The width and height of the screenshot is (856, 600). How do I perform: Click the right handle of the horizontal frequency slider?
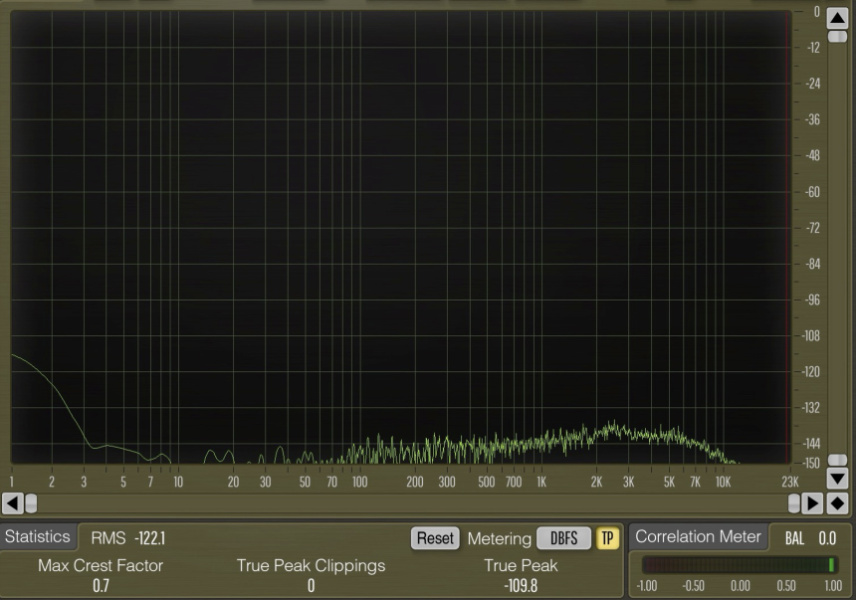coord(794,503)
